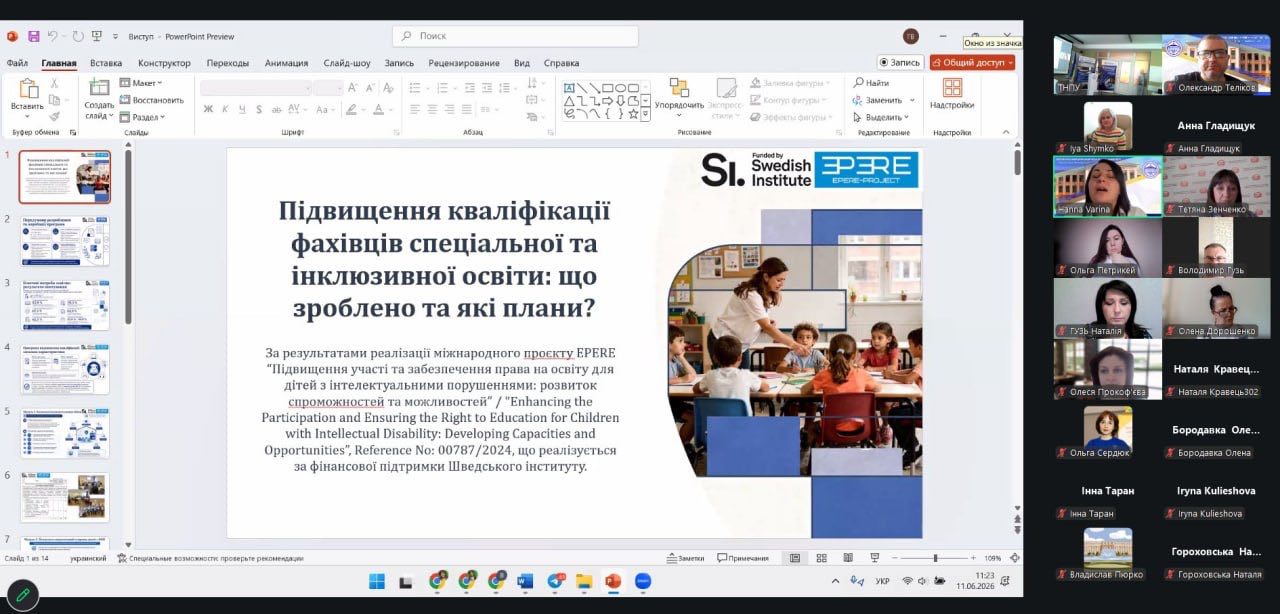Open File Explorer from taskbar

click(x=584, y=581)
